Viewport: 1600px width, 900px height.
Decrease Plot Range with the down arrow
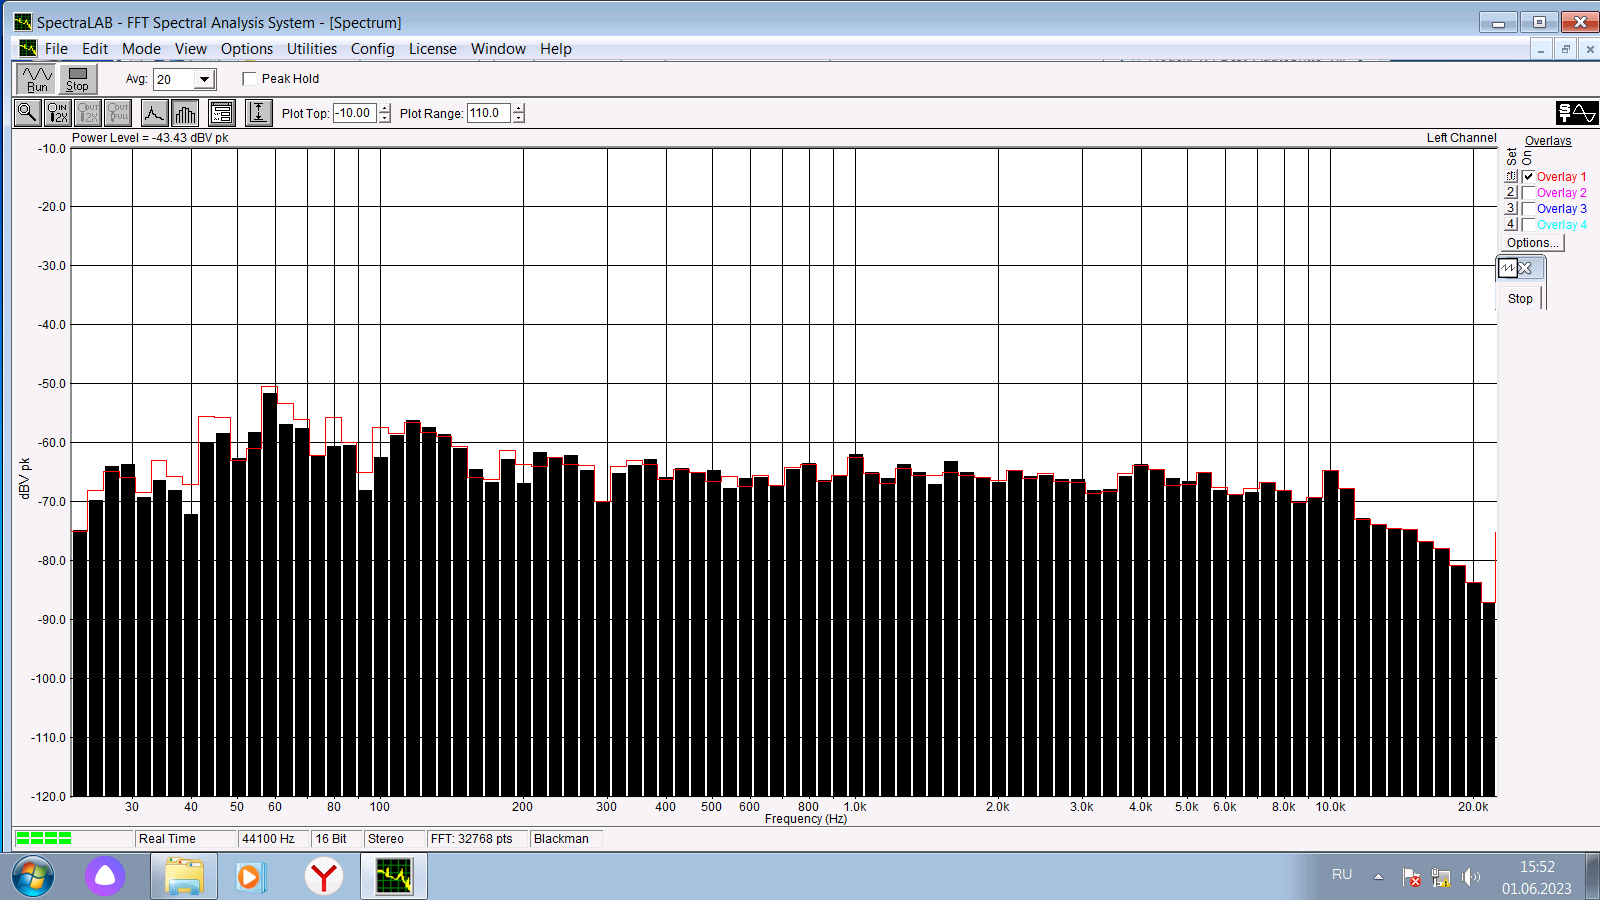coord(518,118)
